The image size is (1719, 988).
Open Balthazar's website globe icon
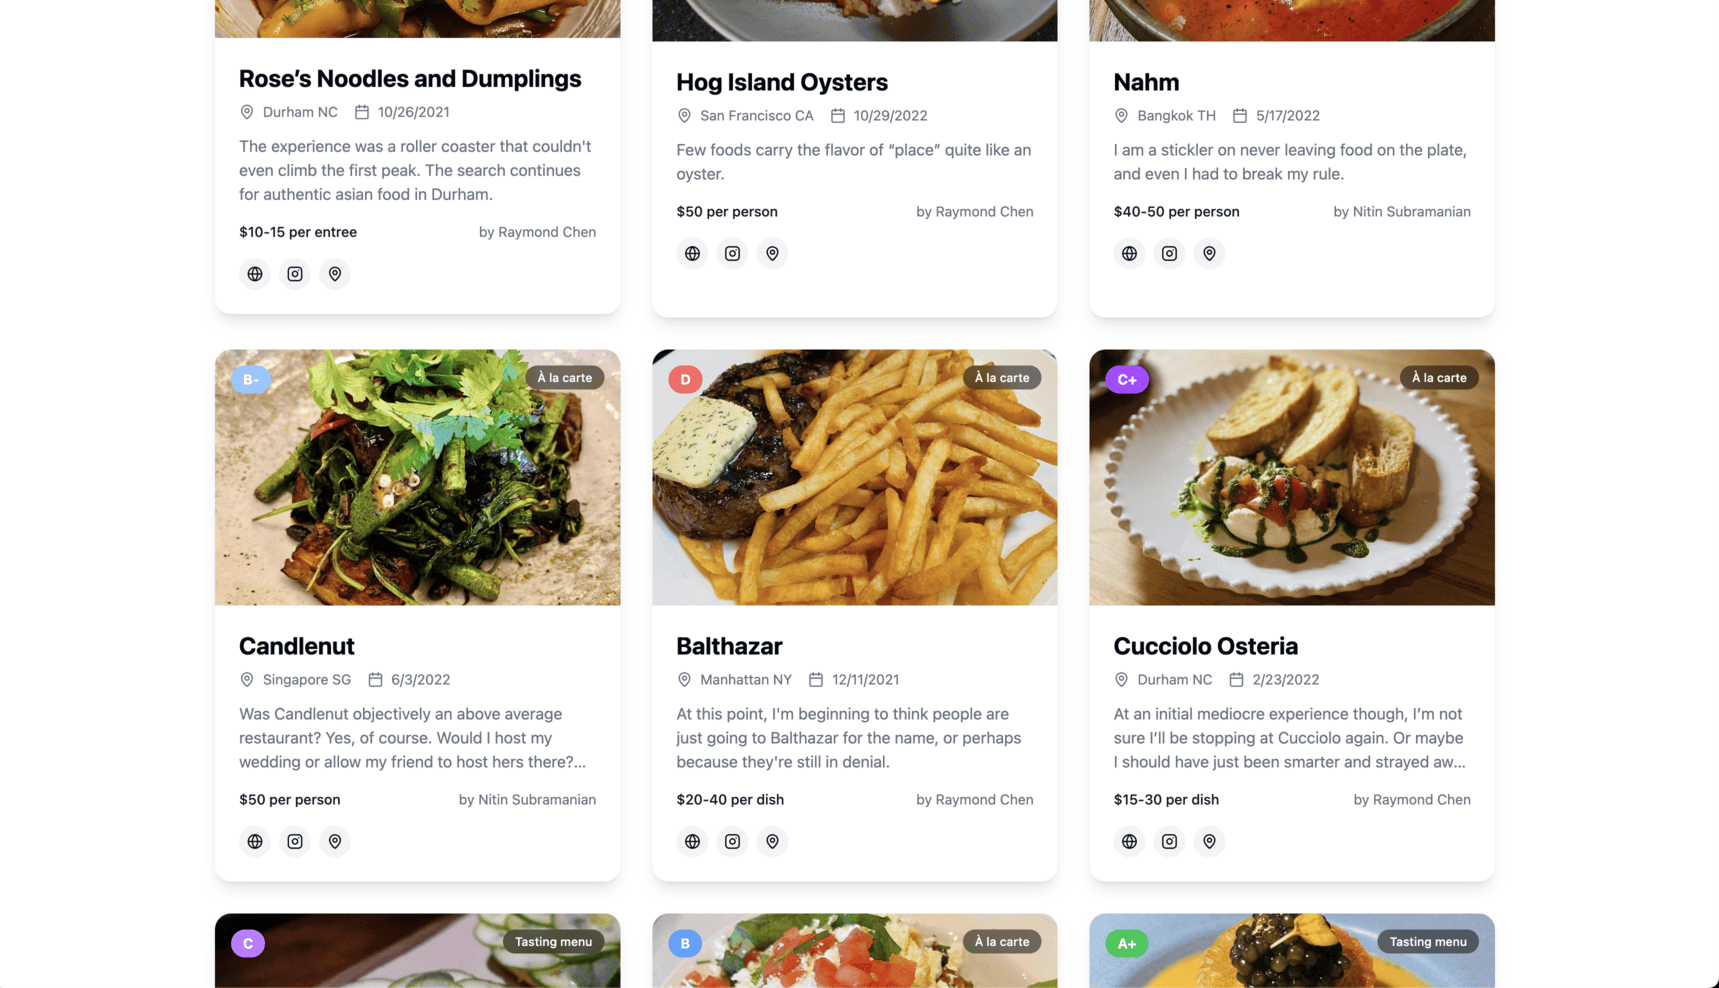692,841
